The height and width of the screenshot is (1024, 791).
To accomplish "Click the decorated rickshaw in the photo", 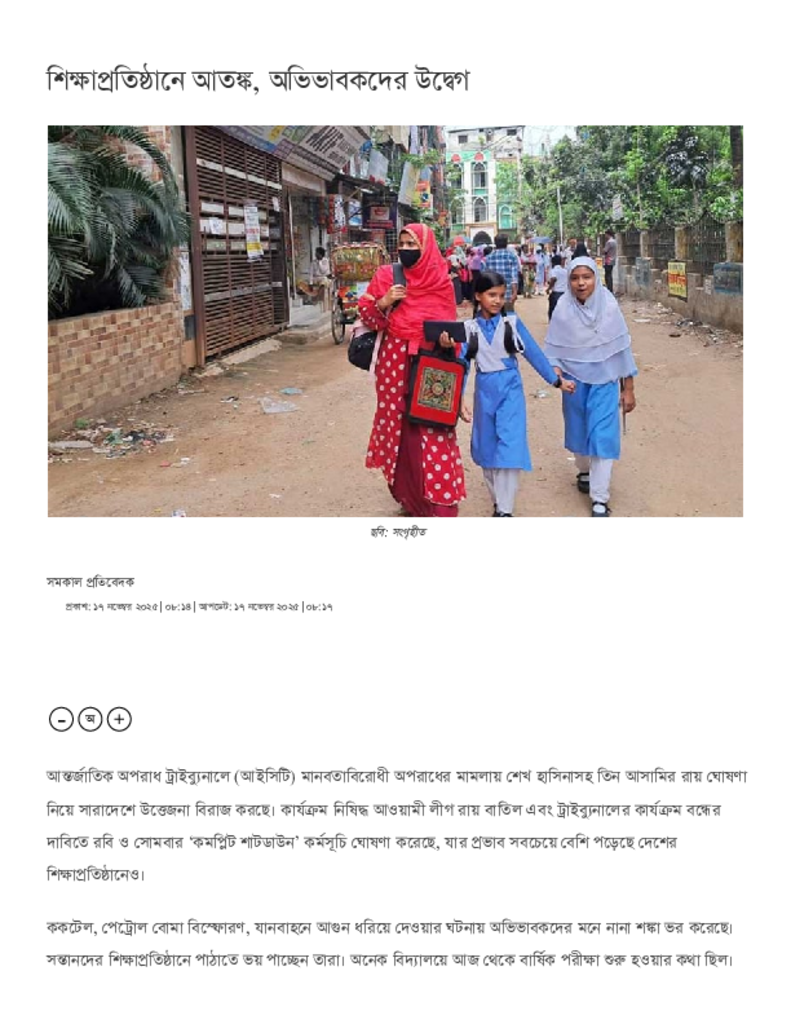I will click(x=355, y=284).
